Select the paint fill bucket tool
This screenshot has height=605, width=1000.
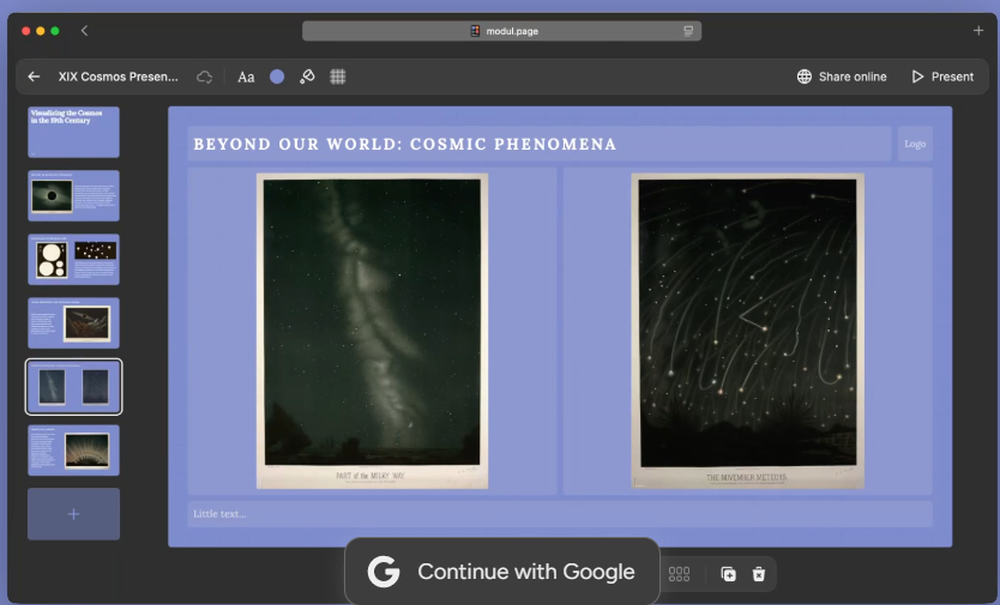tap(307, 77)
